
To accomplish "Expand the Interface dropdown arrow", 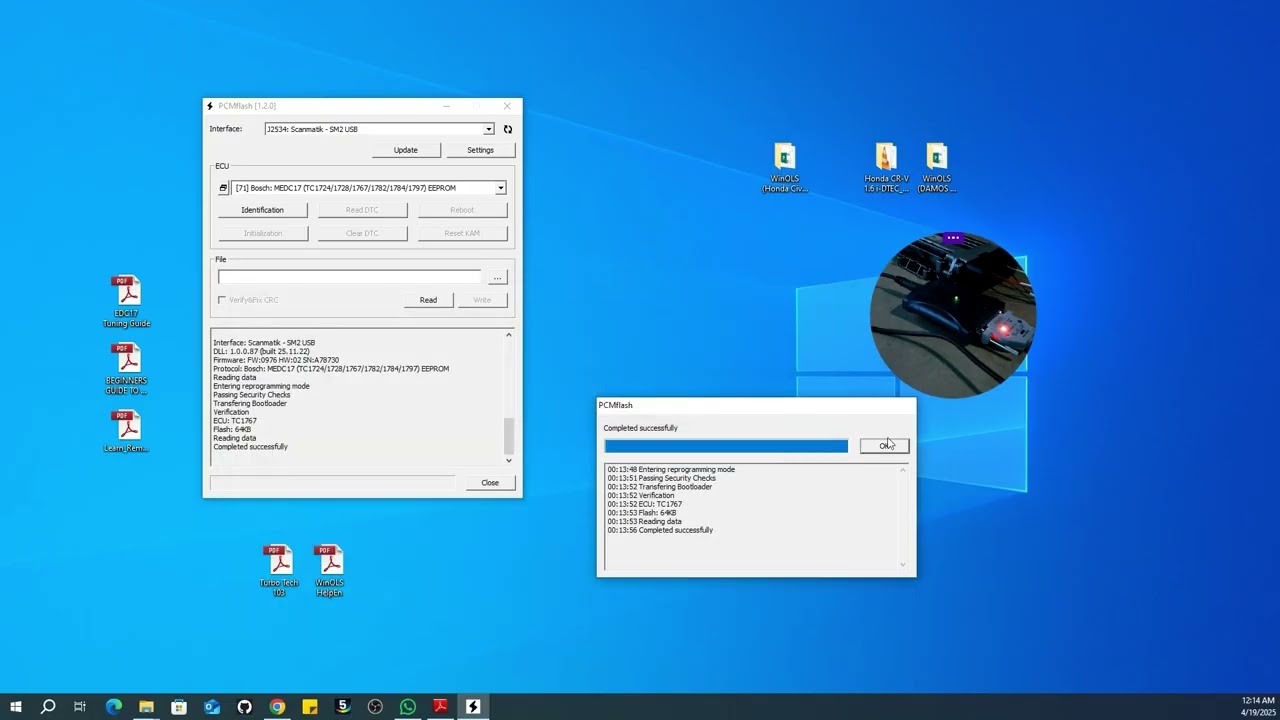I will (488, 129).
